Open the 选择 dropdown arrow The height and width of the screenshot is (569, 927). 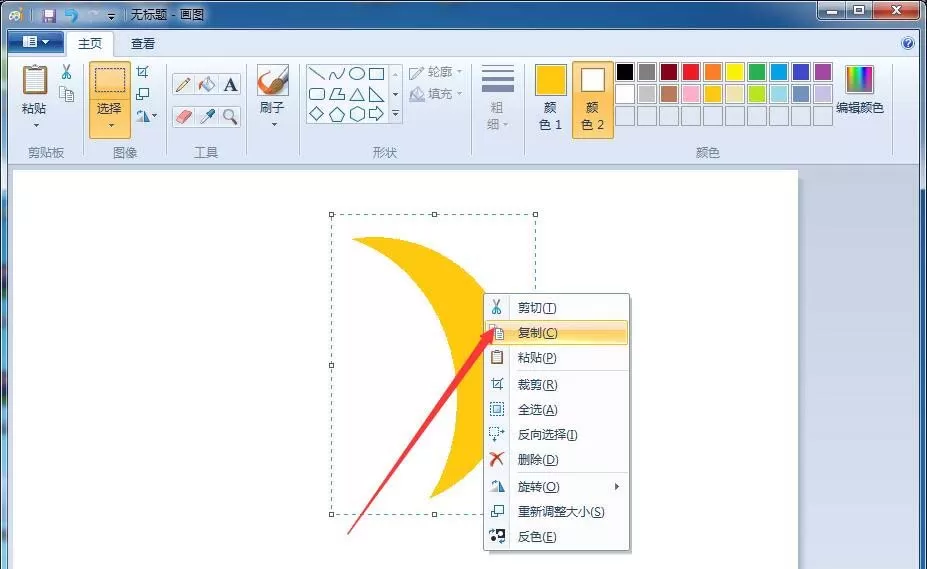click(111, 125)
